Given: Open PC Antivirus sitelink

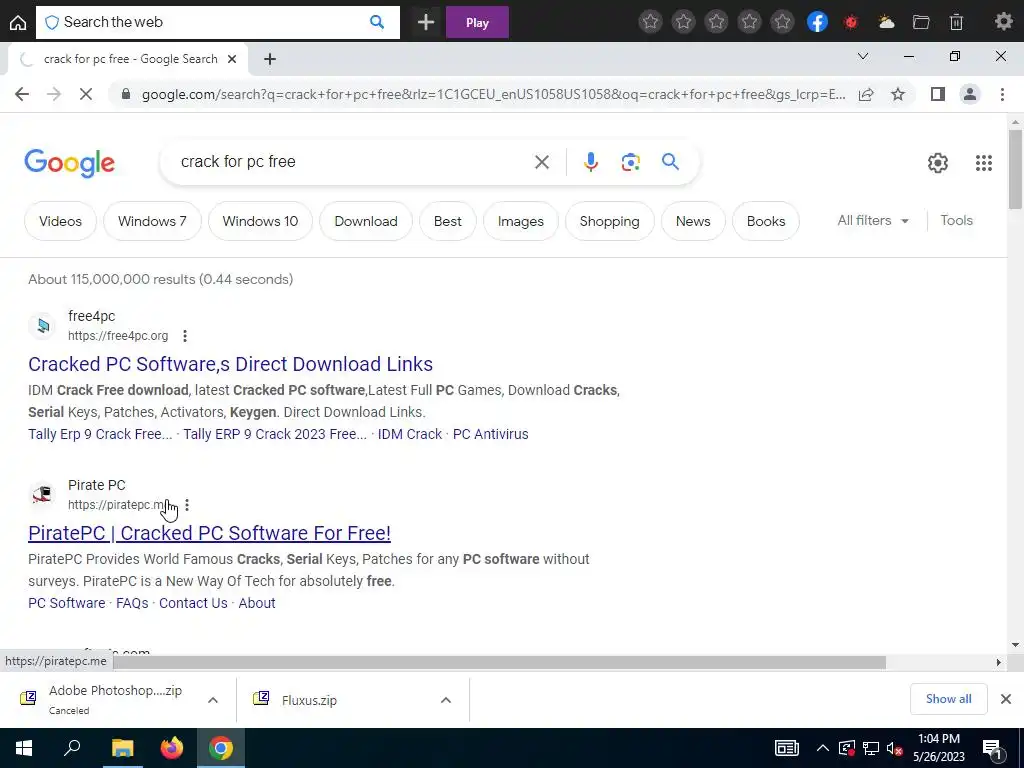Looking at the screenshot, I should 490,434.
